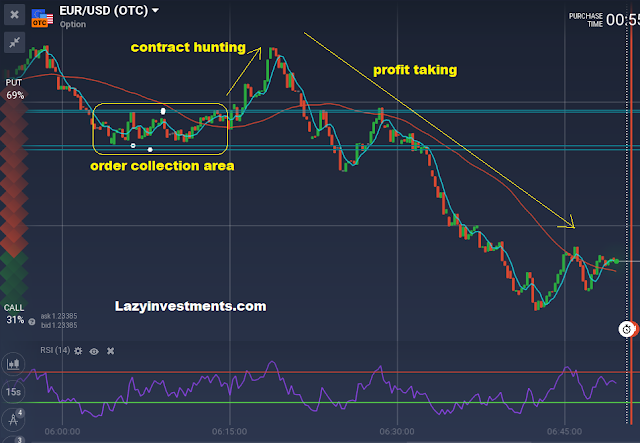640x443 pixels.
Task: Click the purchase time alarm clock marker
Action: tap(627, 329)
